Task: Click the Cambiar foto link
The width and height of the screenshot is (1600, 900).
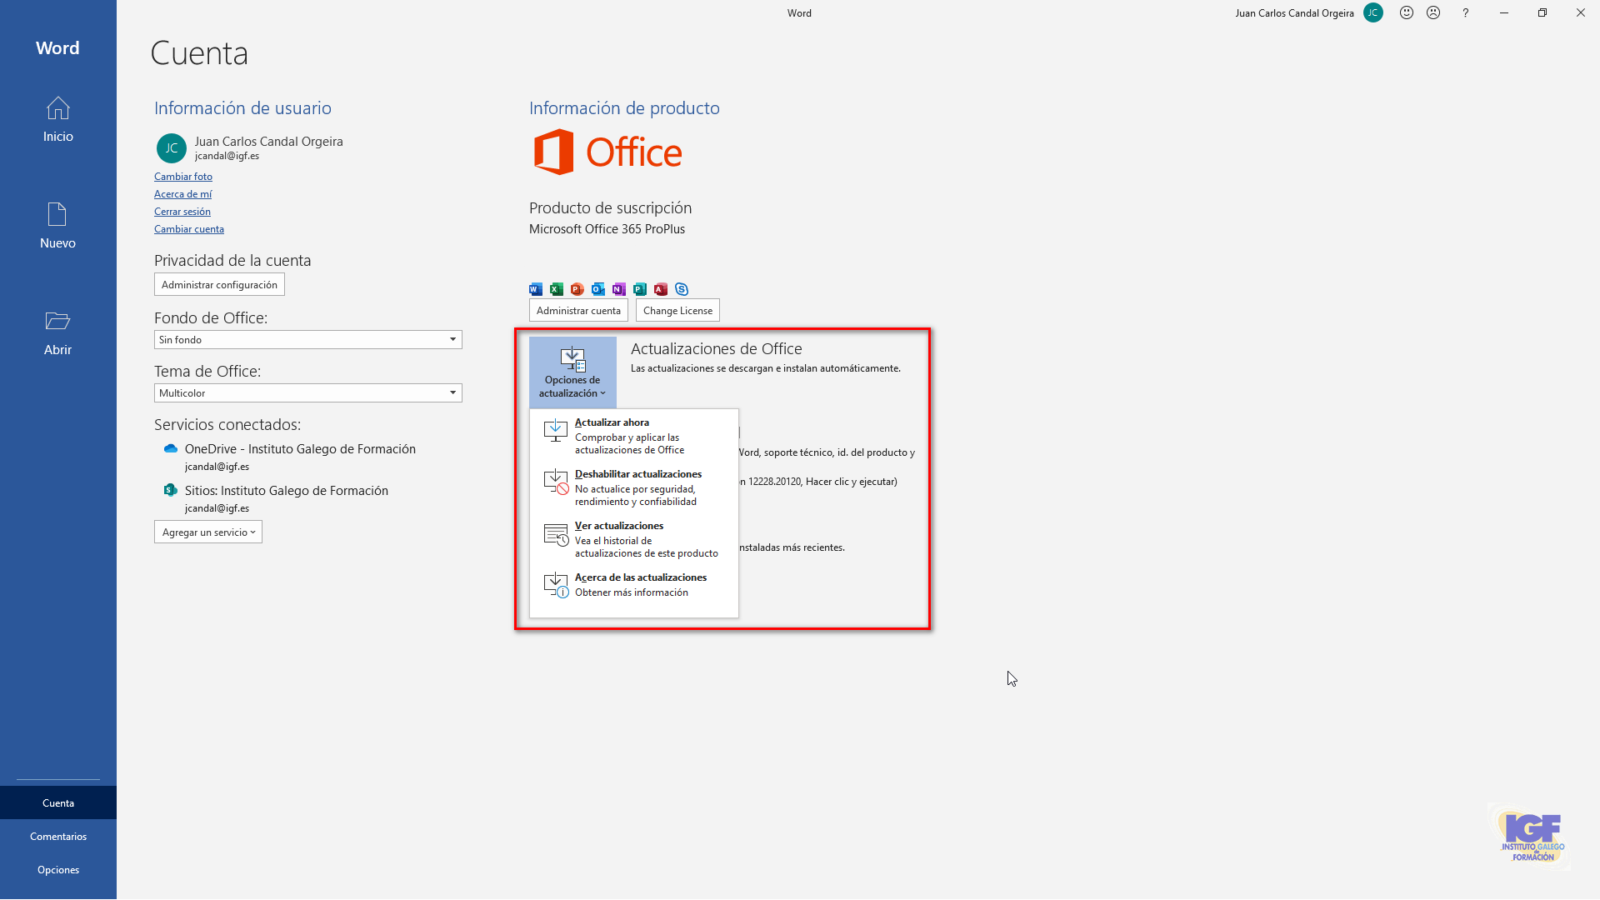Action: pyautogui.click(x=183, y=177)
